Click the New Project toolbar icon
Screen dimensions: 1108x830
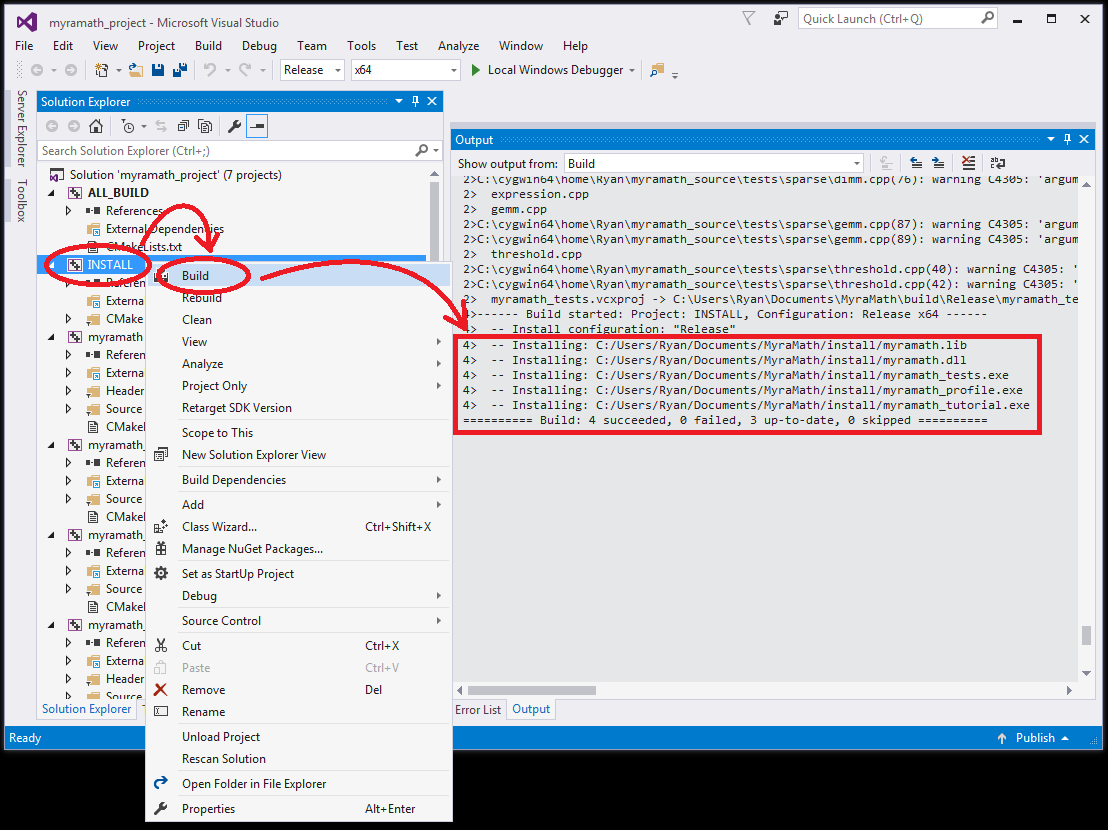[102, 70]
